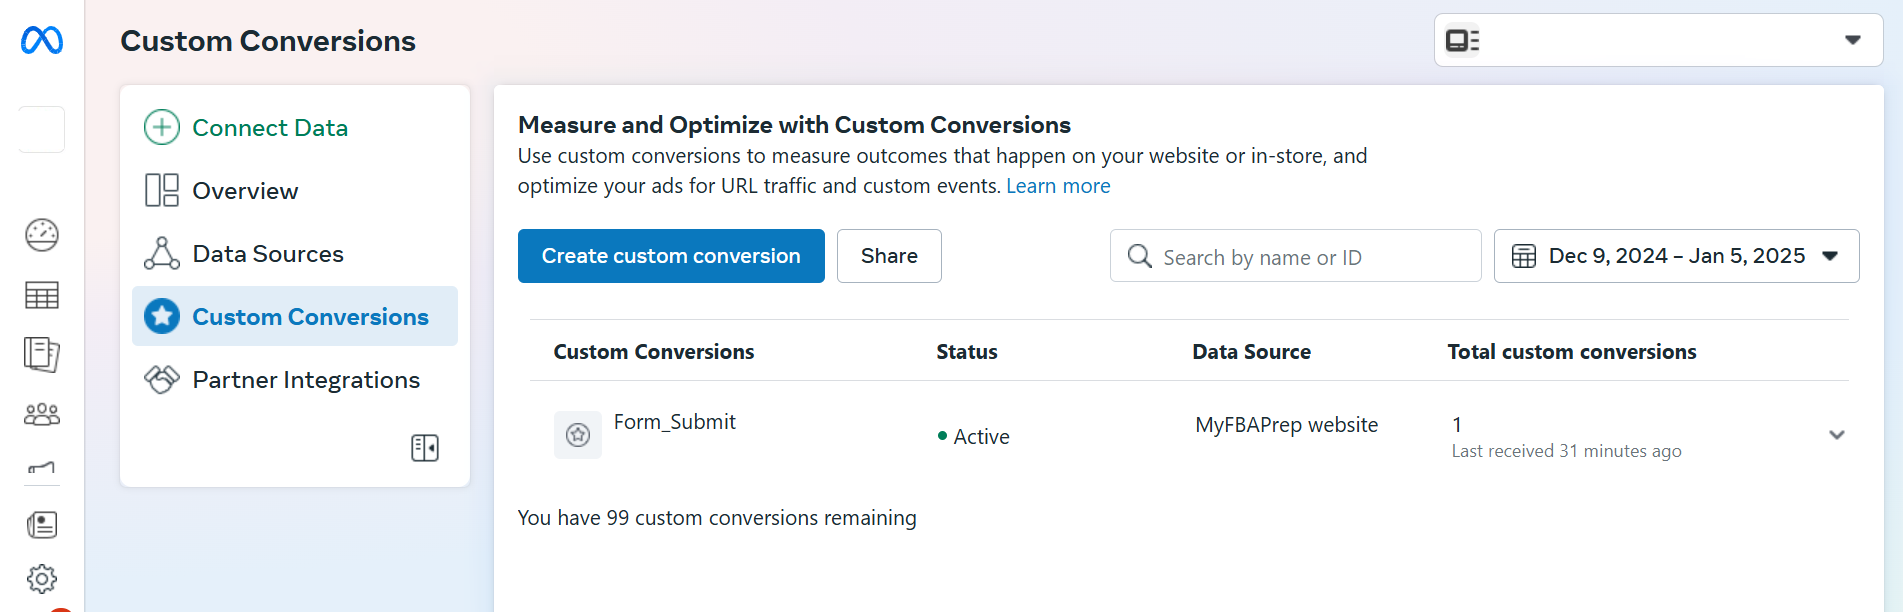Click the account selector card icon
Viewport: 1903px width, 612px height.
tap(1462, 40)
